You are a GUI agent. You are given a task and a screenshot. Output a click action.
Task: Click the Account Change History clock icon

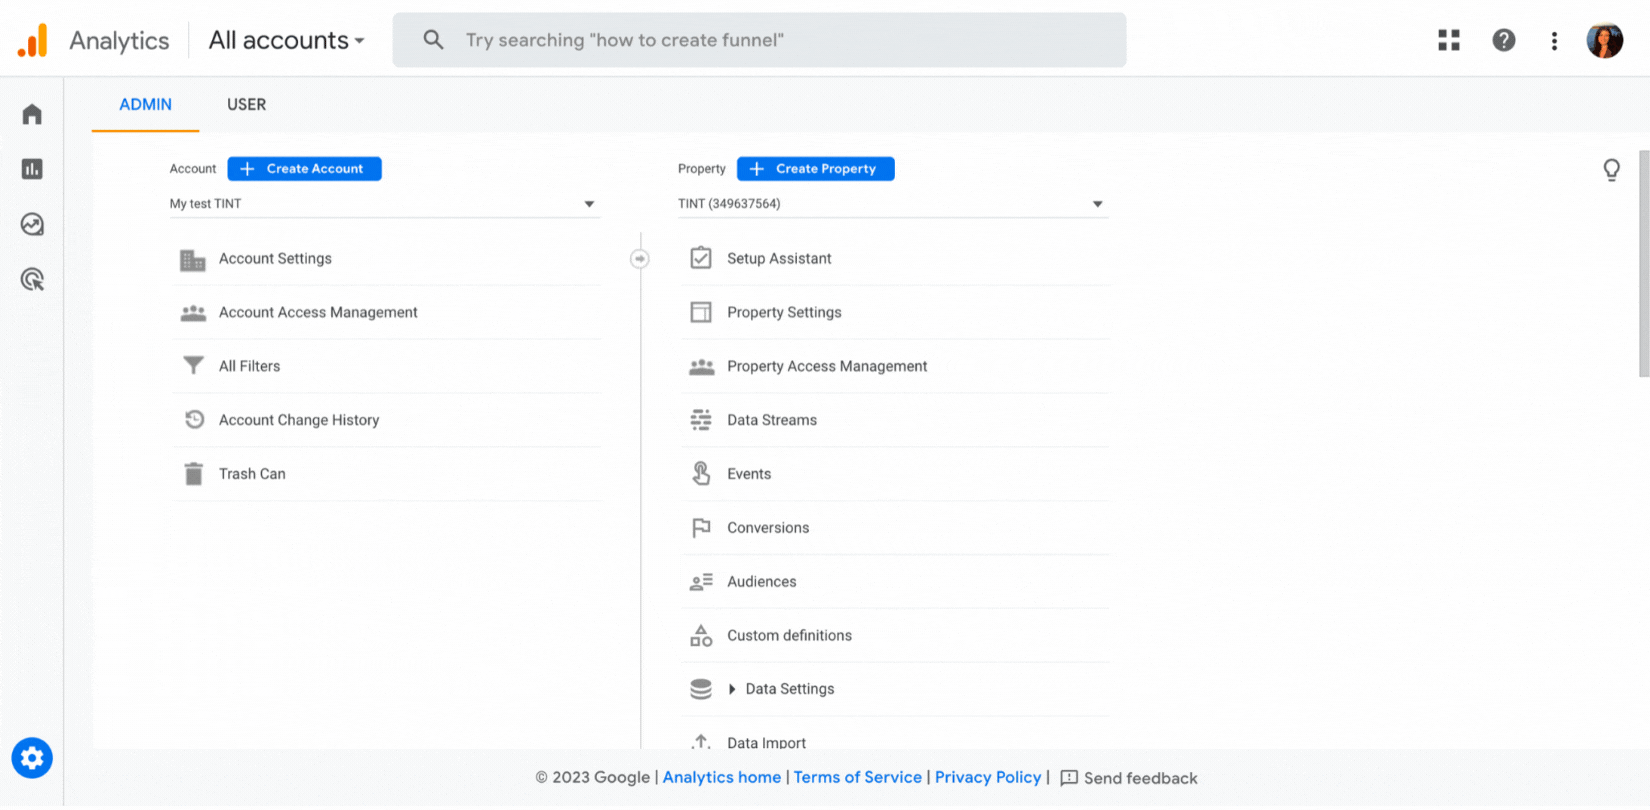coord(194,420)
